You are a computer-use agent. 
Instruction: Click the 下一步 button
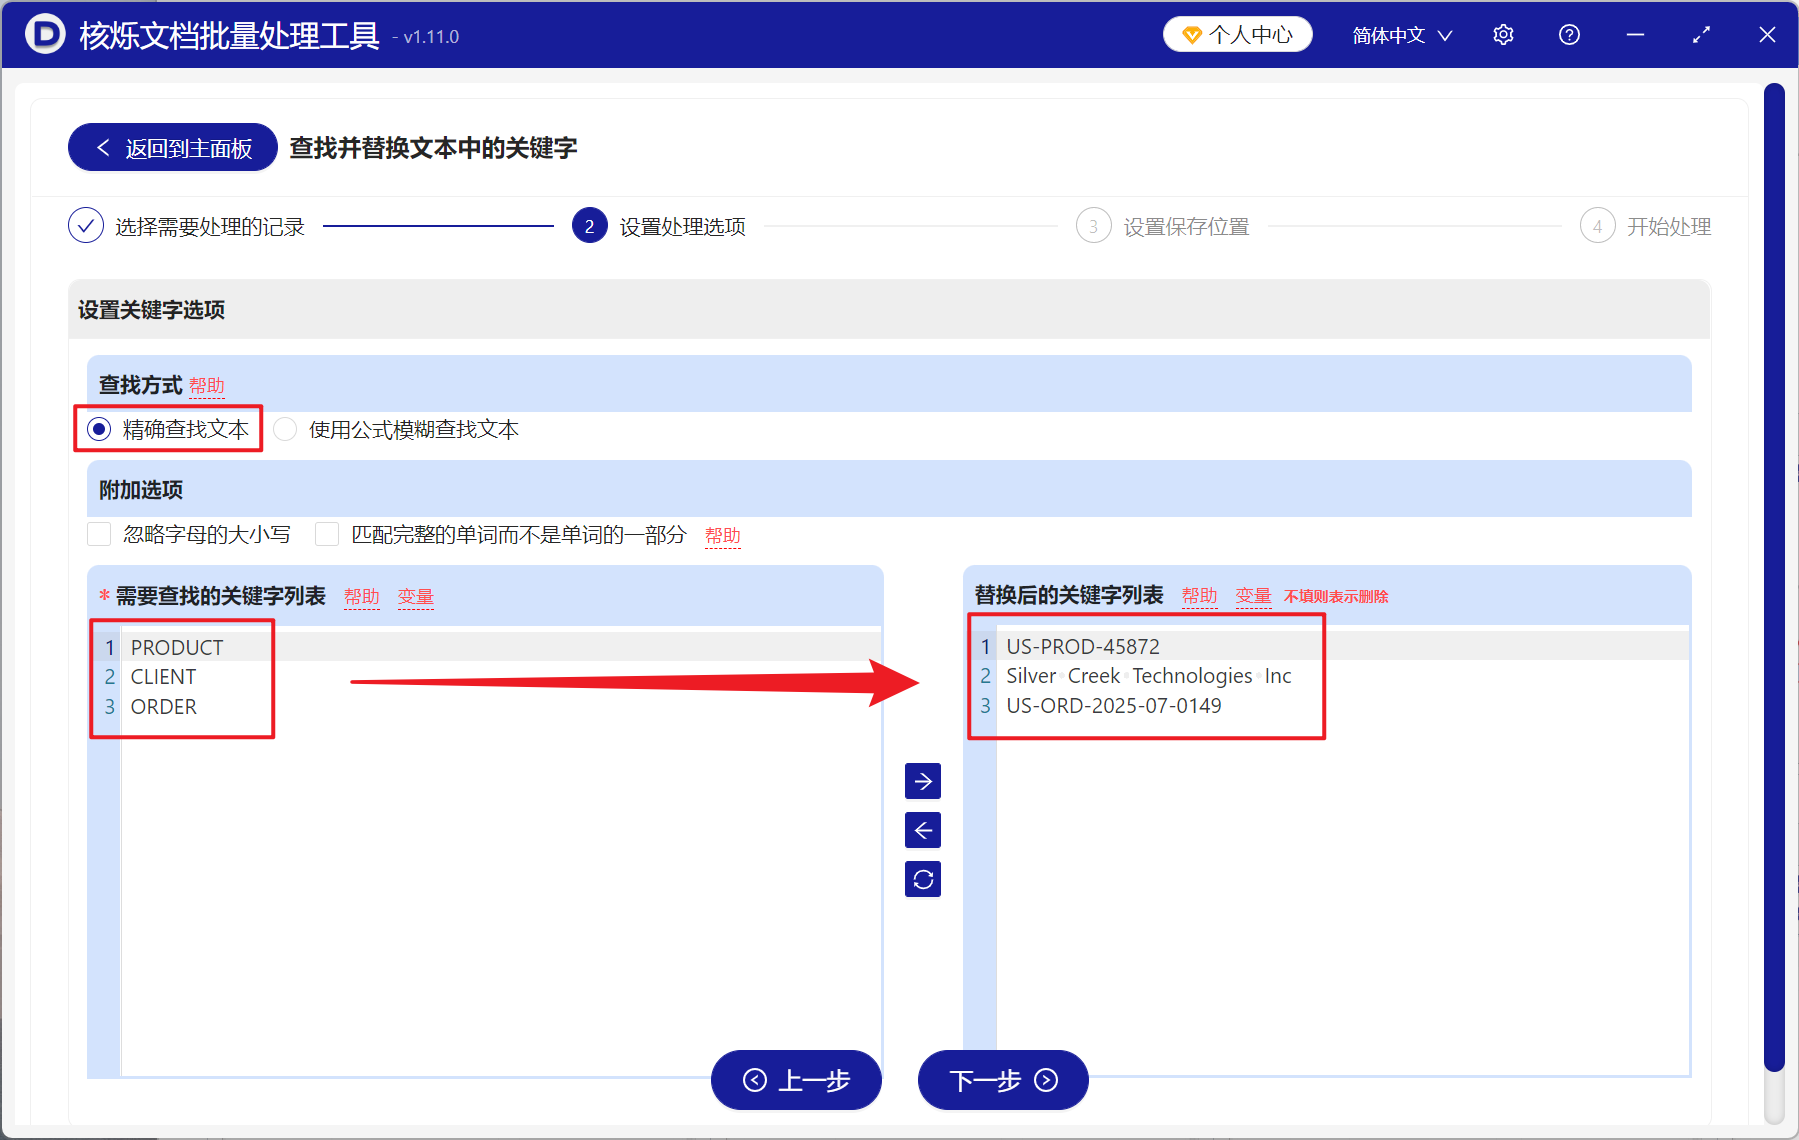1002,1080
